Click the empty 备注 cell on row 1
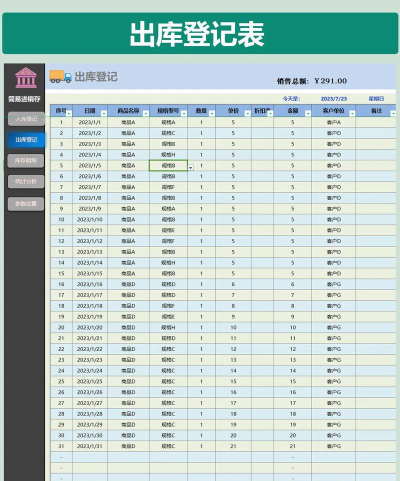This screenshot has height=481, width=400. 376,122
